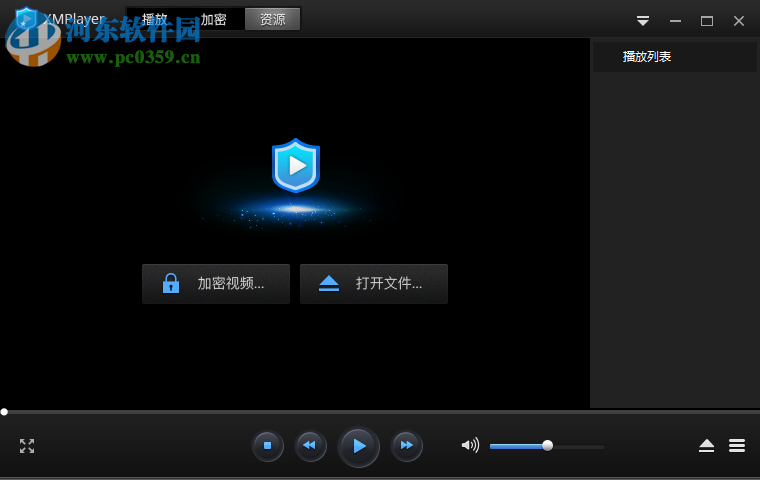Open the 加密 tab
This screenshot has width=760, height=480.
click(214, 19)
